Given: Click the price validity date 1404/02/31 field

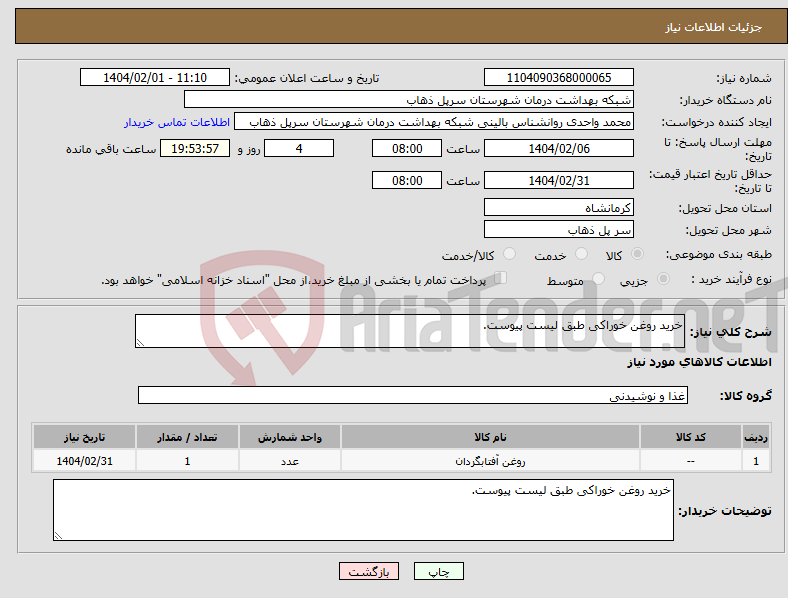Looking at the screenshot, I should (558, 180).
